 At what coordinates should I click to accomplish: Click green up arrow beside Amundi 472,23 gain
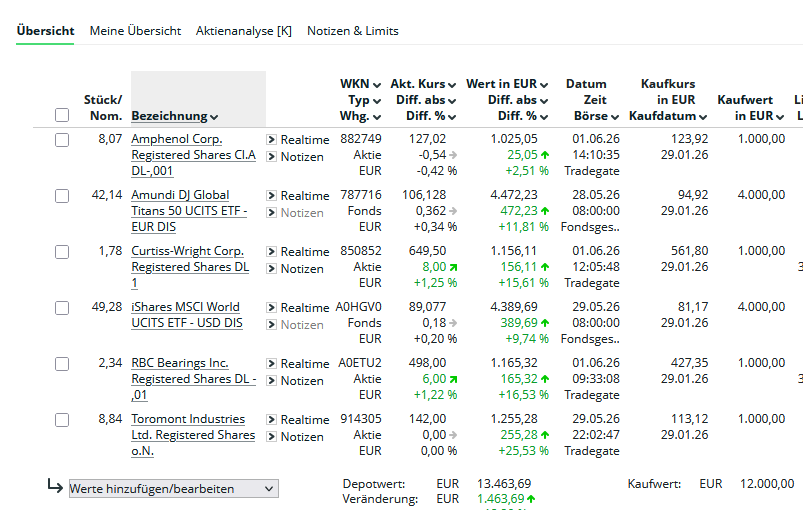545,210
